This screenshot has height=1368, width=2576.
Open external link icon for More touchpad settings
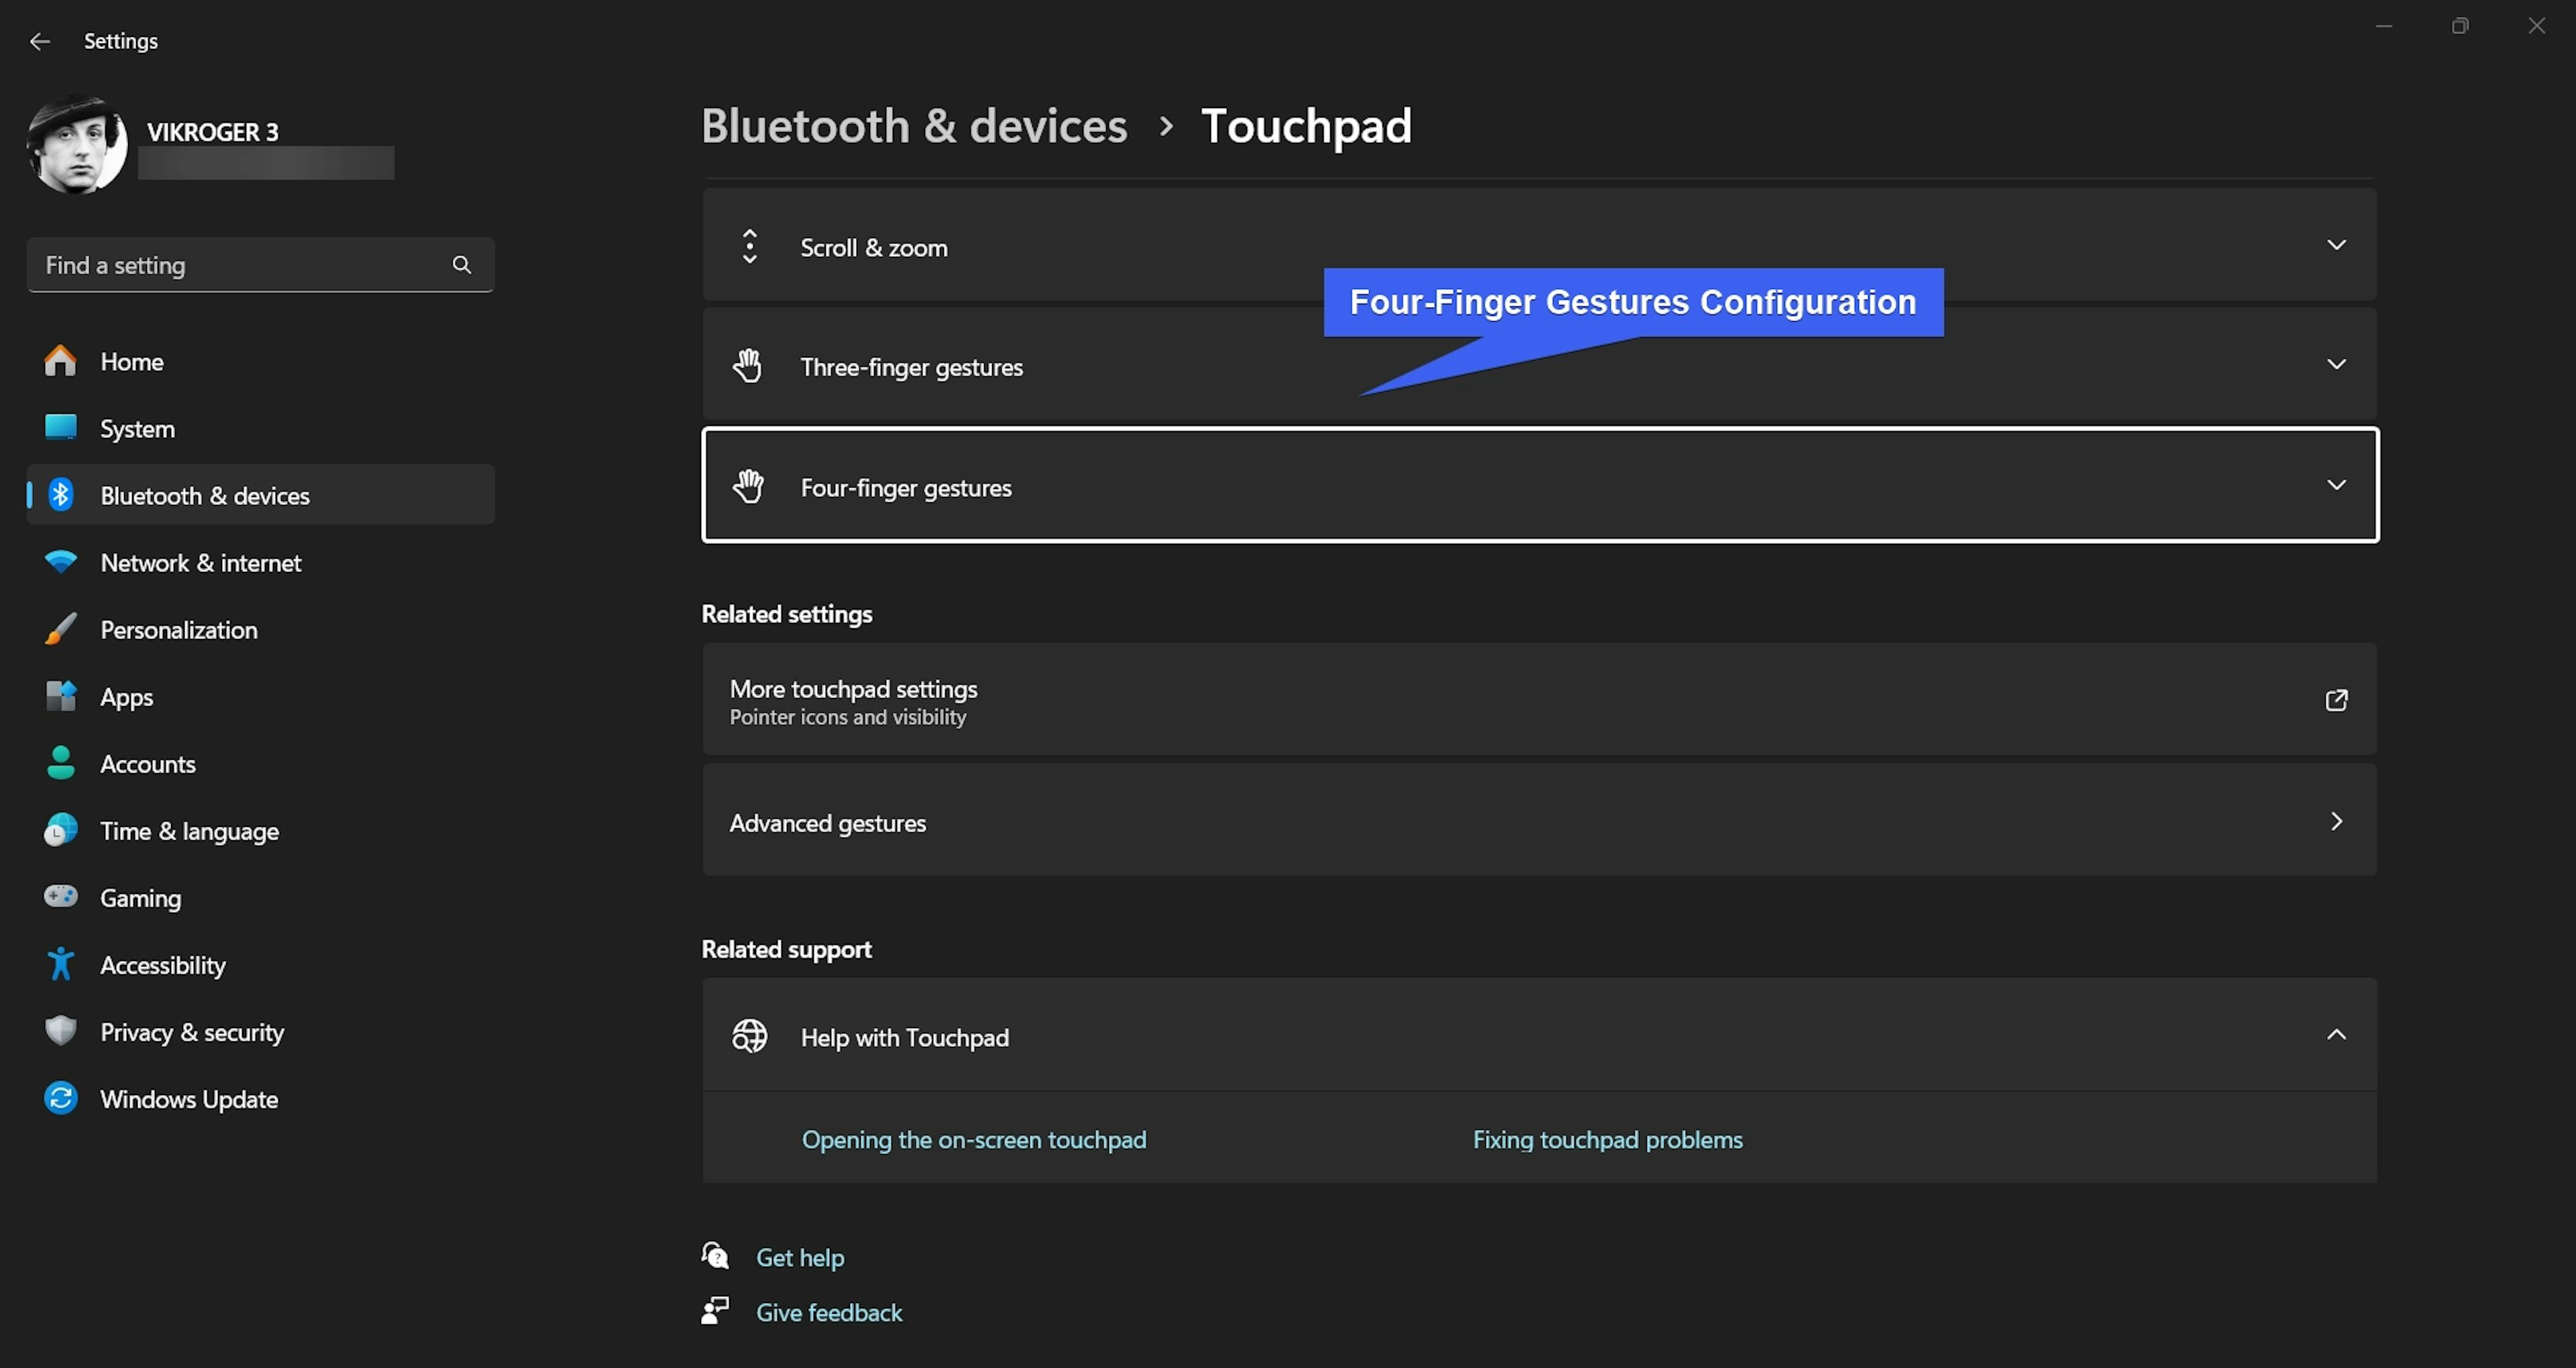(x=2336, y=700)
